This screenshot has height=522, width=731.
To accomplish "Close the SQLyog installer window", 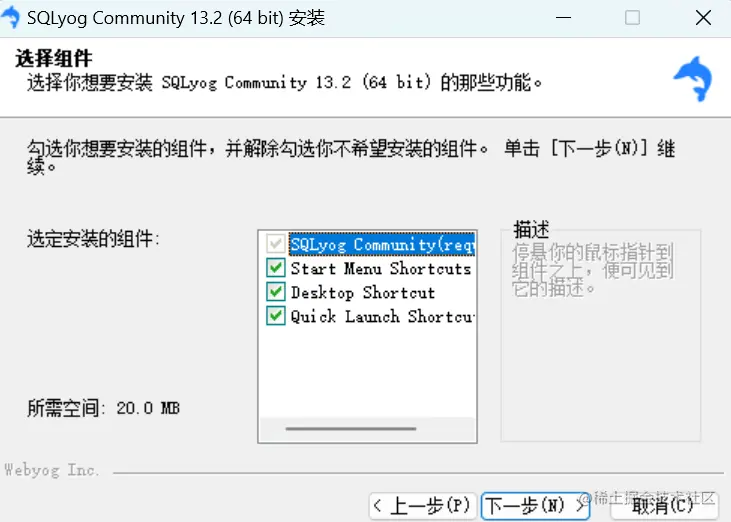I will pyautogui.click(x=703, y=18).
